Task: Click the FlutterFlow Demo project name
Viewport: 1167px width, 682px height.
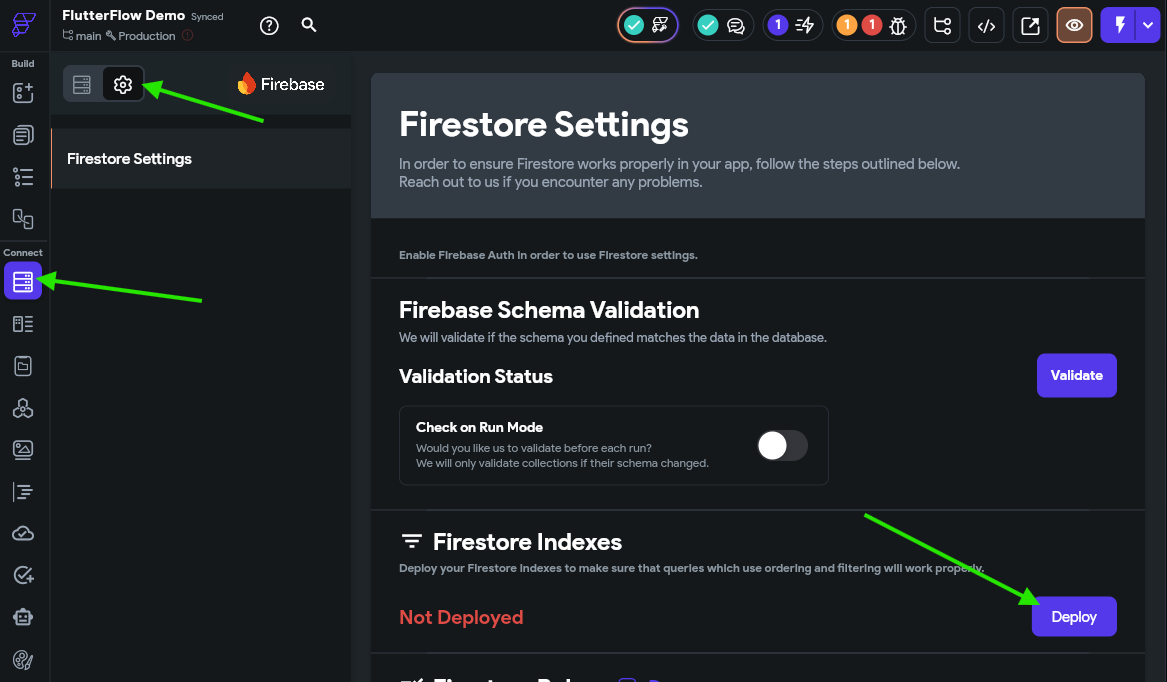Action: click(x=124, y=16)
